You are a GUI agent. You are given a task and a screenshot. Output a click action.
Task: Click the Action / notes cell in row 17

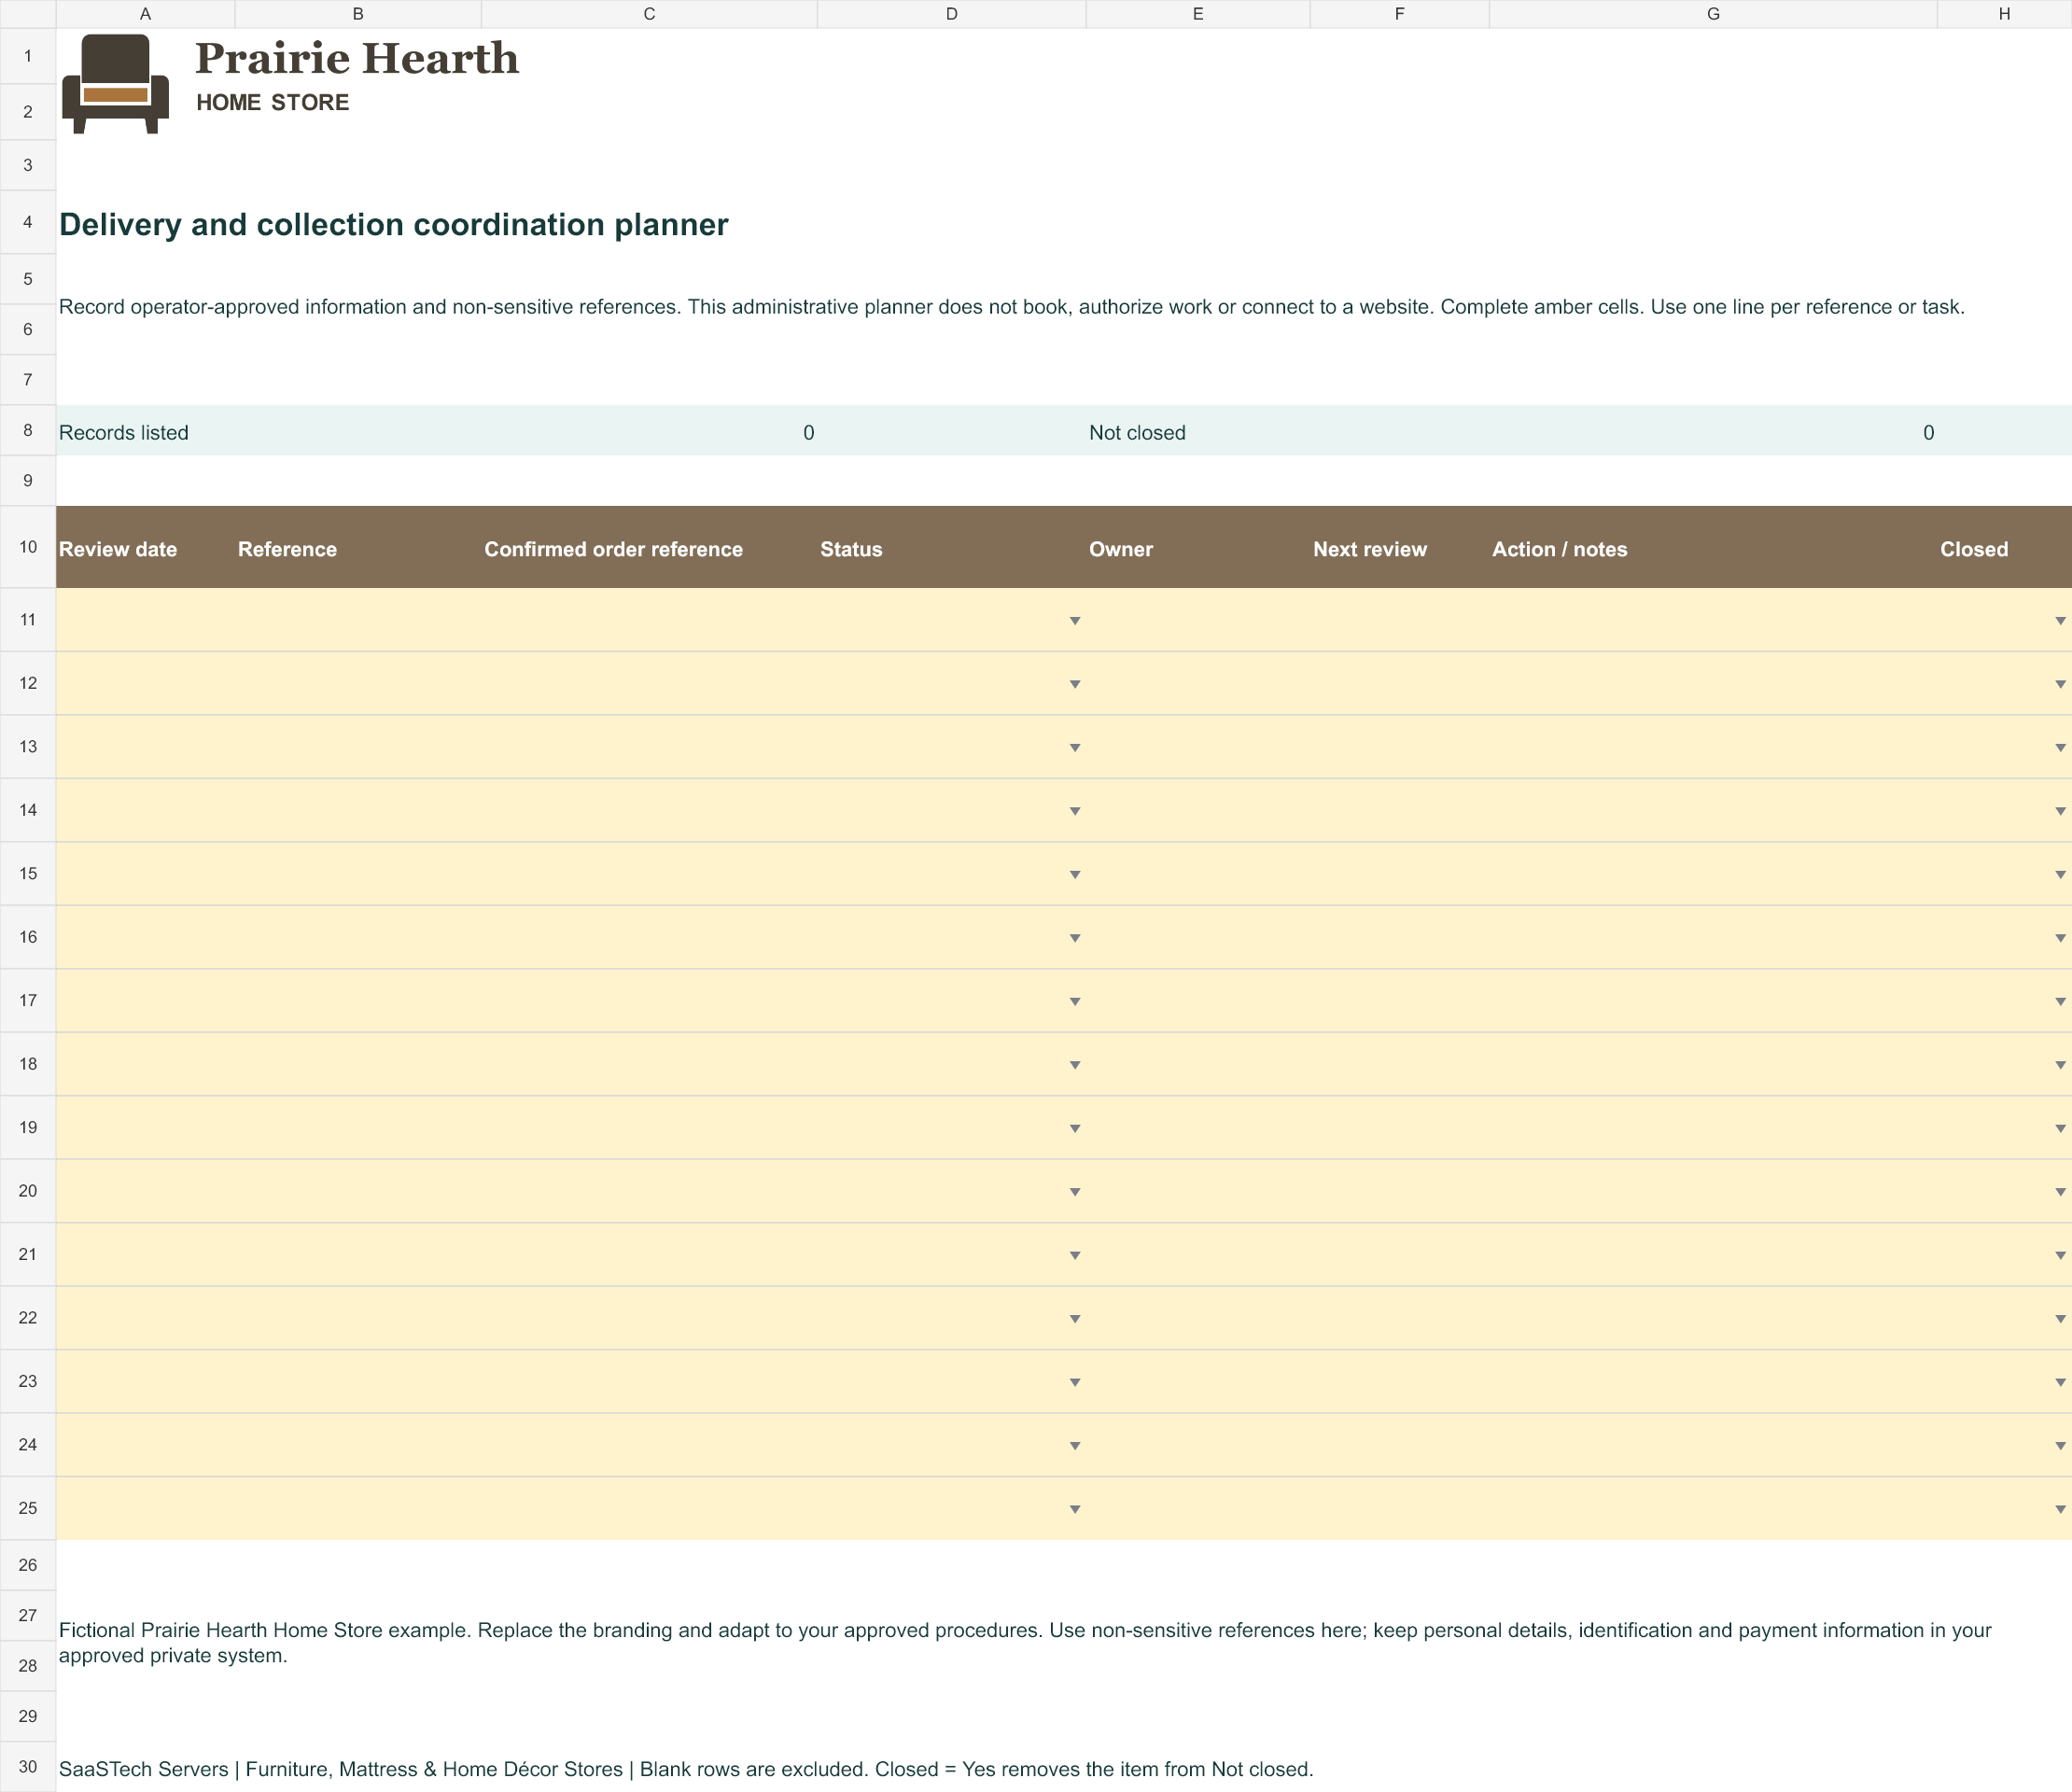1713,1001
